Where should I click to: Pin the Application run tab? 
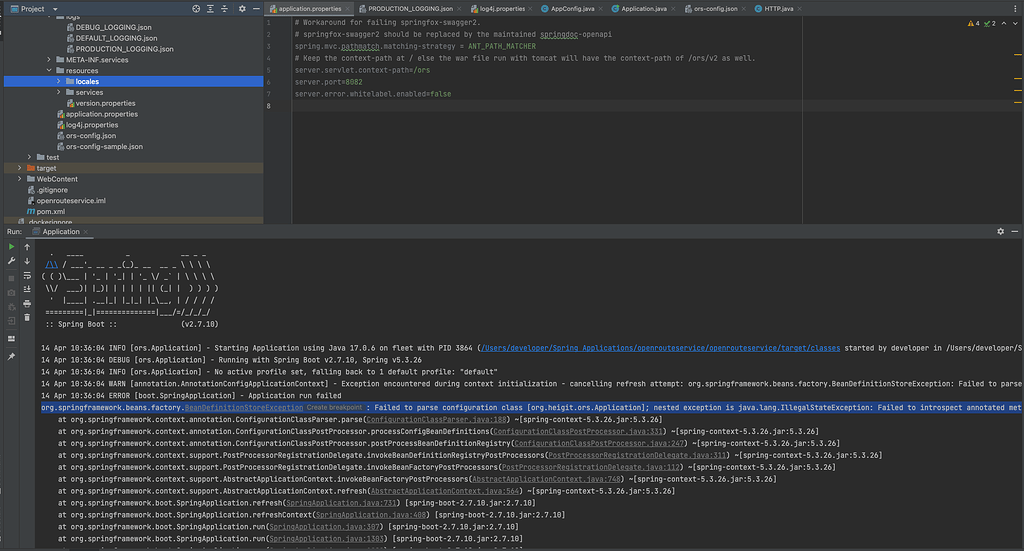pos(11,356)
